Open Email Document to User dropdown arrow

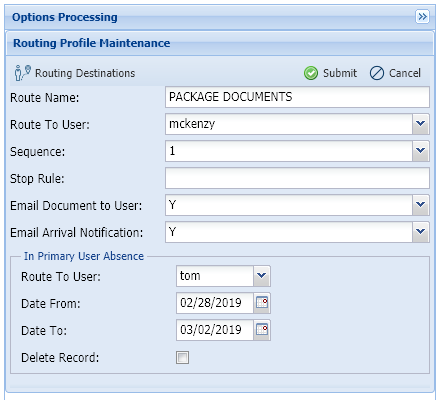[421, 205]
